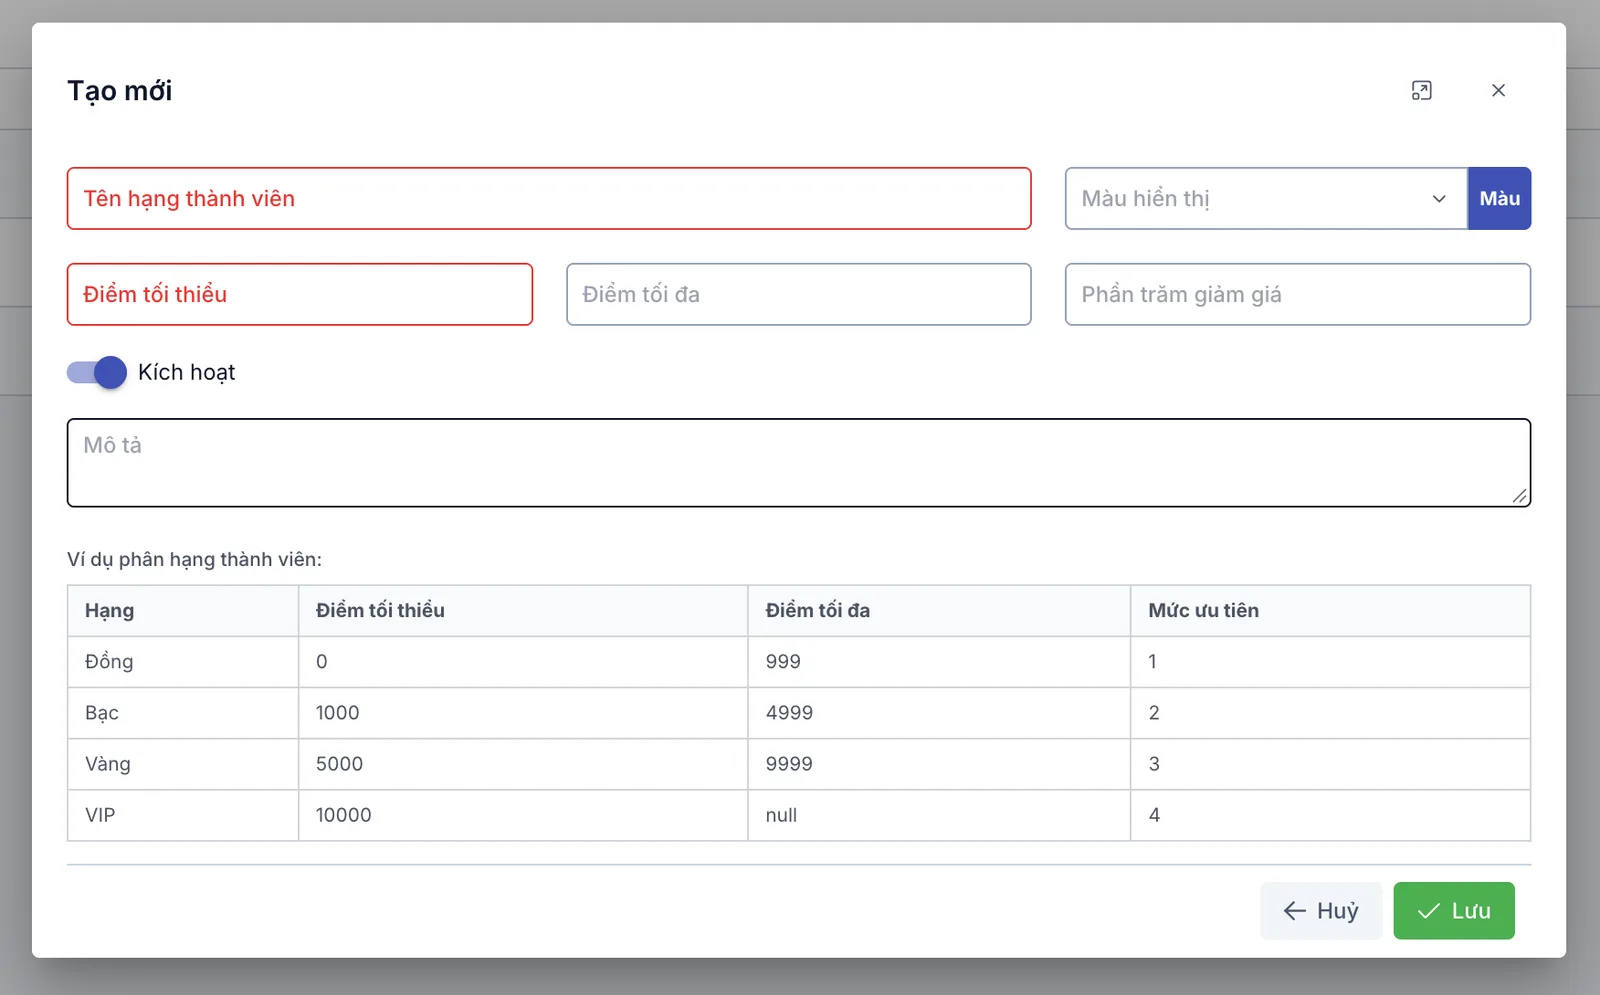Click the null maximum points cell
Viewport: 1600px width, 995px height.
click(939, 815)
